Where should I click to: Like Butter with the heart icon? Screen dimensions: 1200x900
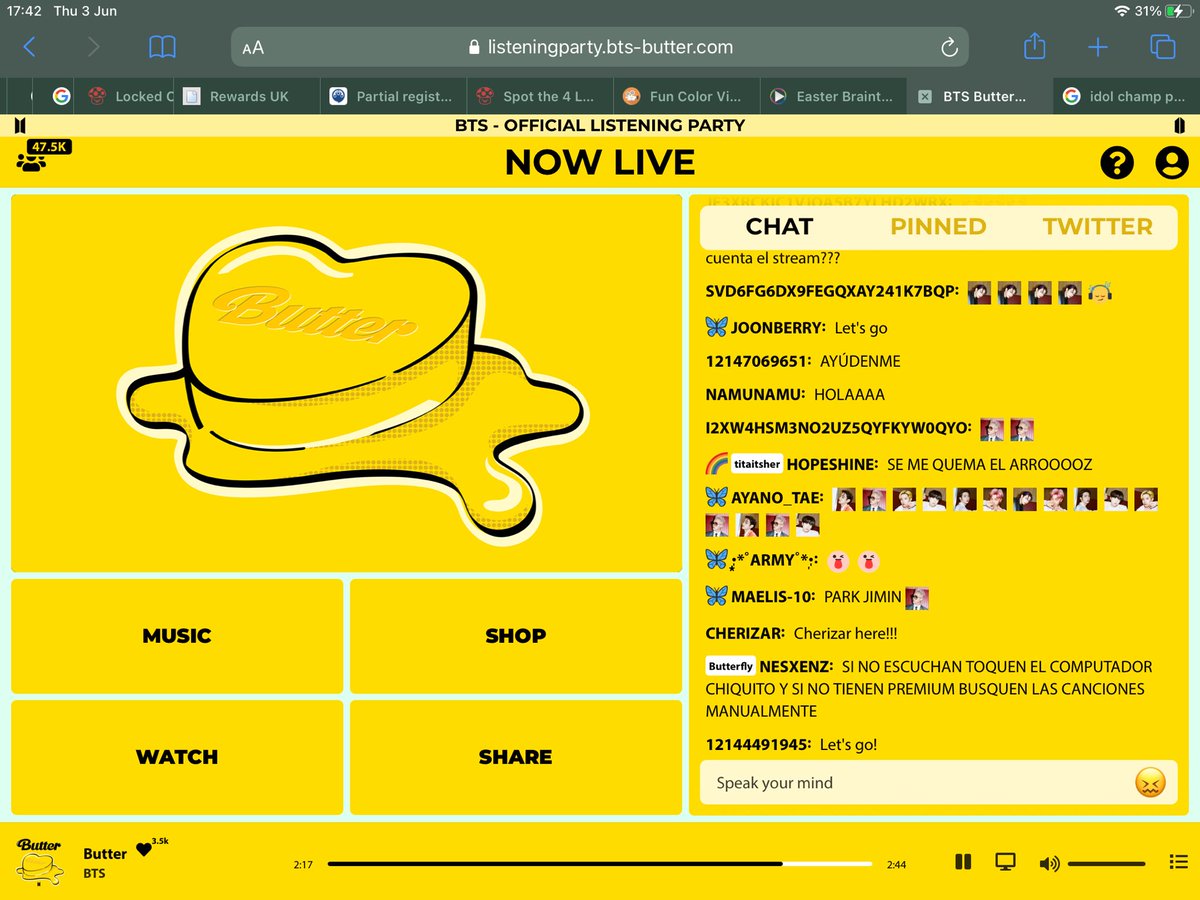[x=144, y=850]
